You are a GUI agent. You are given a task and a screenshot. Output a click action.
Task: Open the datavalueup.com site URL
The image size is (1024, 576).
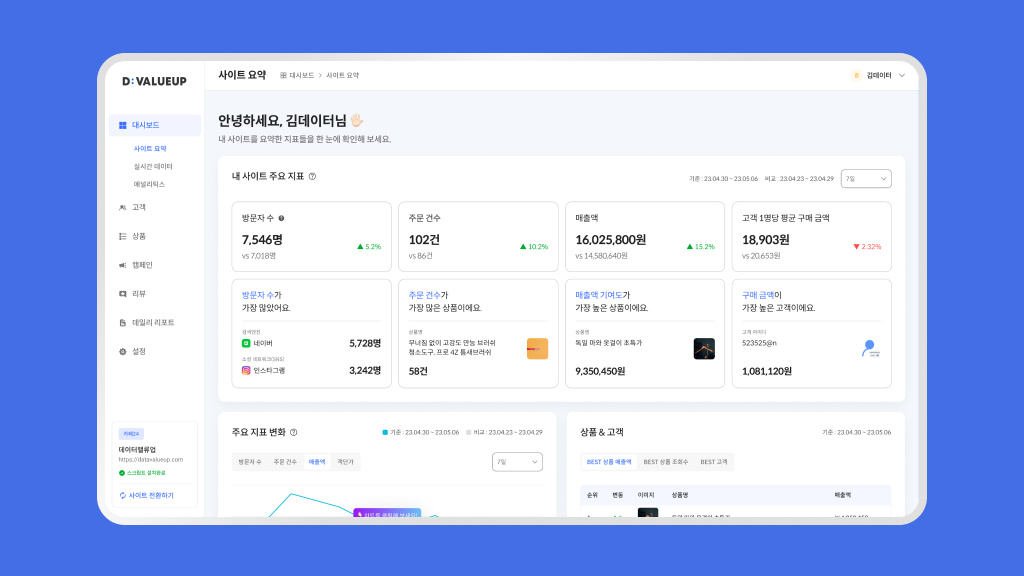151,460
